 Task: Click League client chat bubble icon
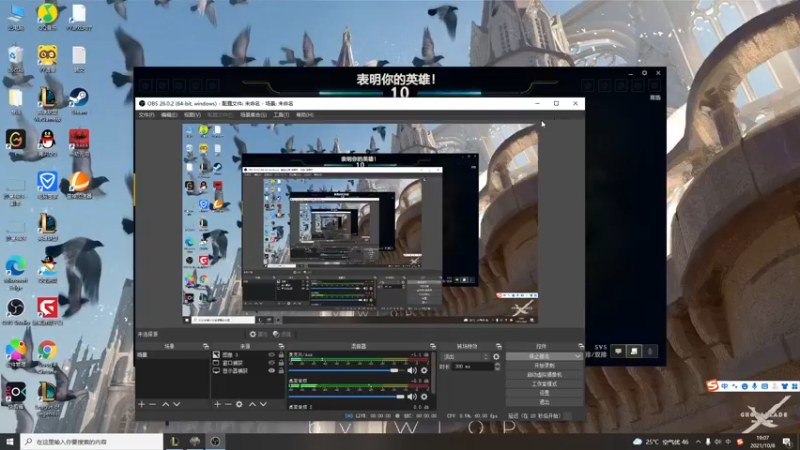click(x=618, y=351)
